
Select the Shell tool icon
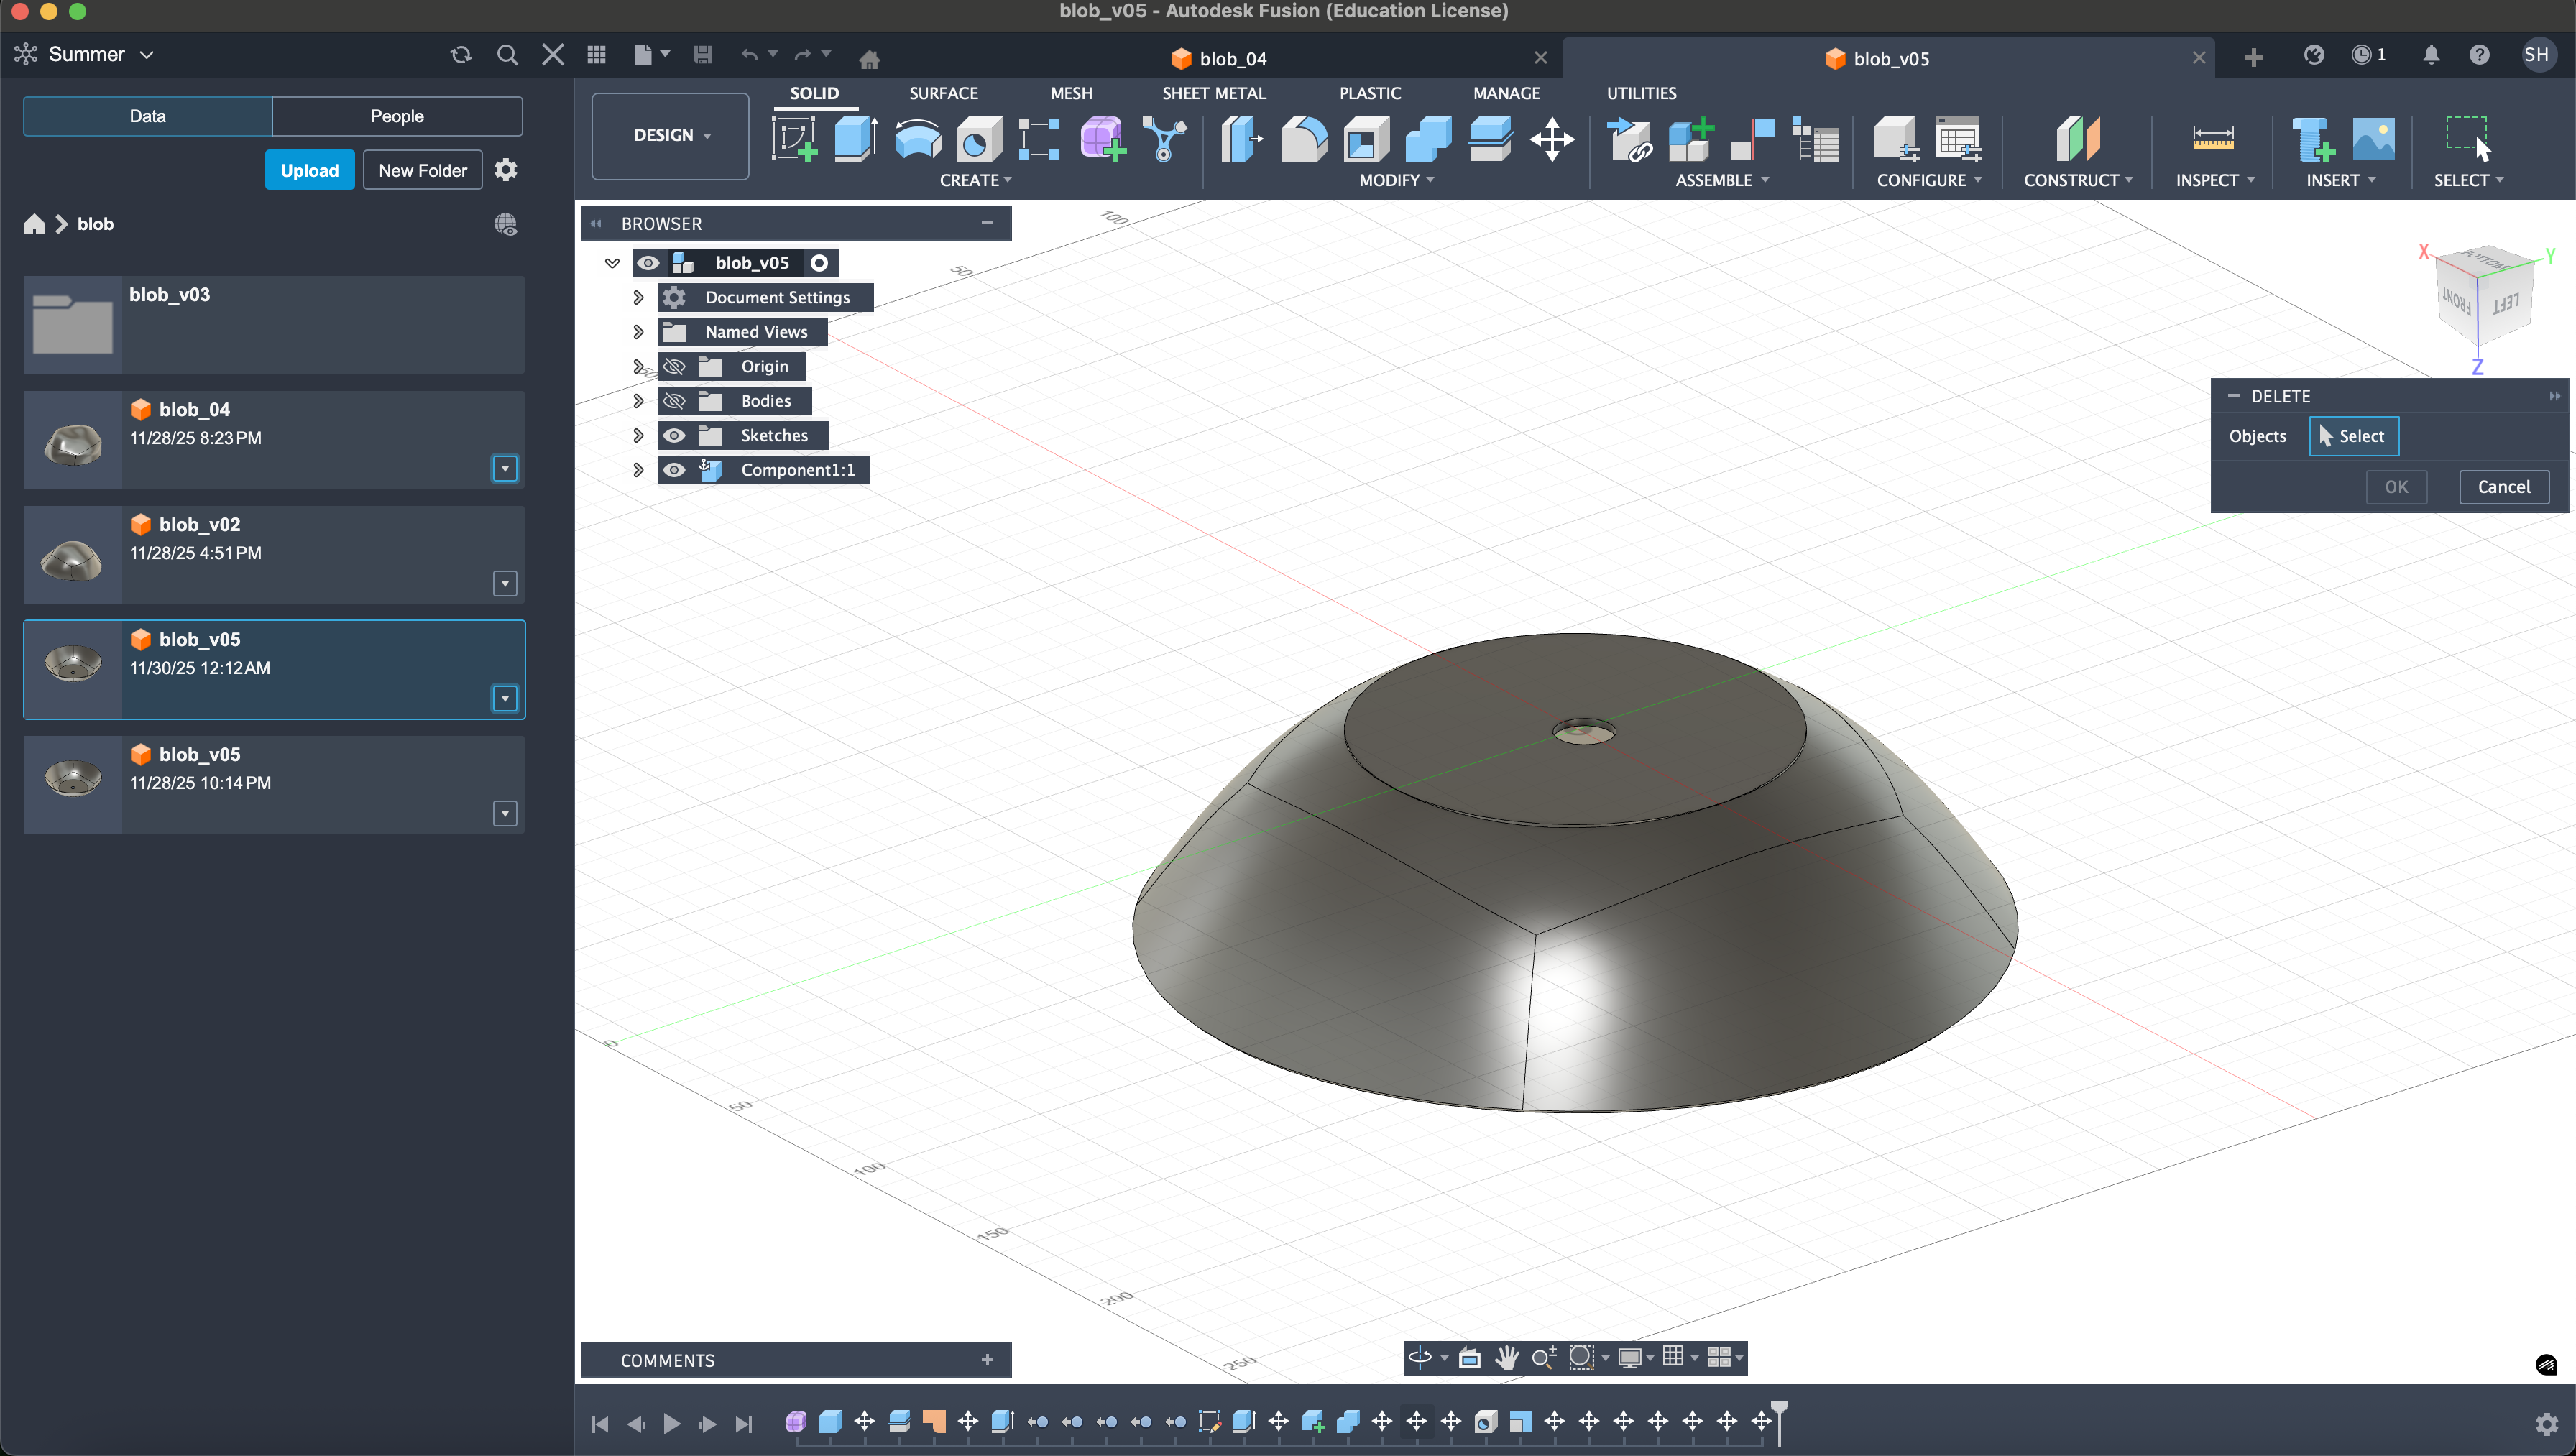tap(1366, 139)
